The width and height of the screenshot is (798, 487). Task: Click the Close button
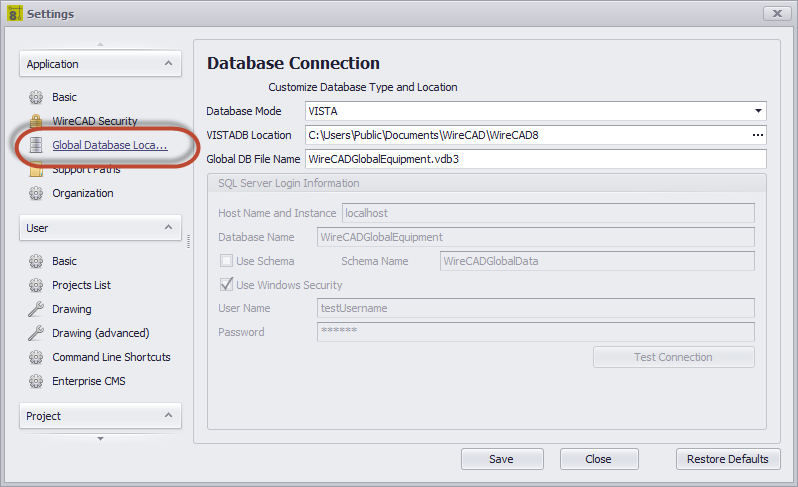coord(599,459)
